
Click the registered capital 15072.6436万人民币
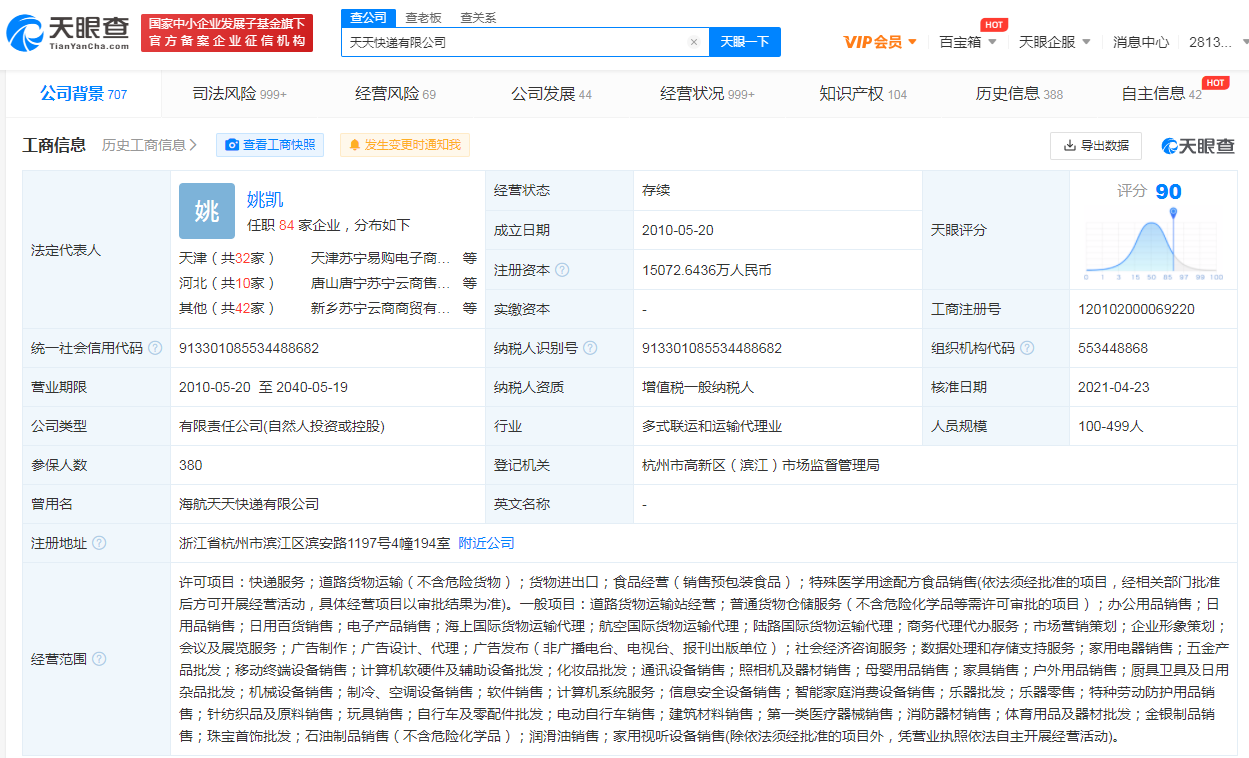(x=706, y=270)
